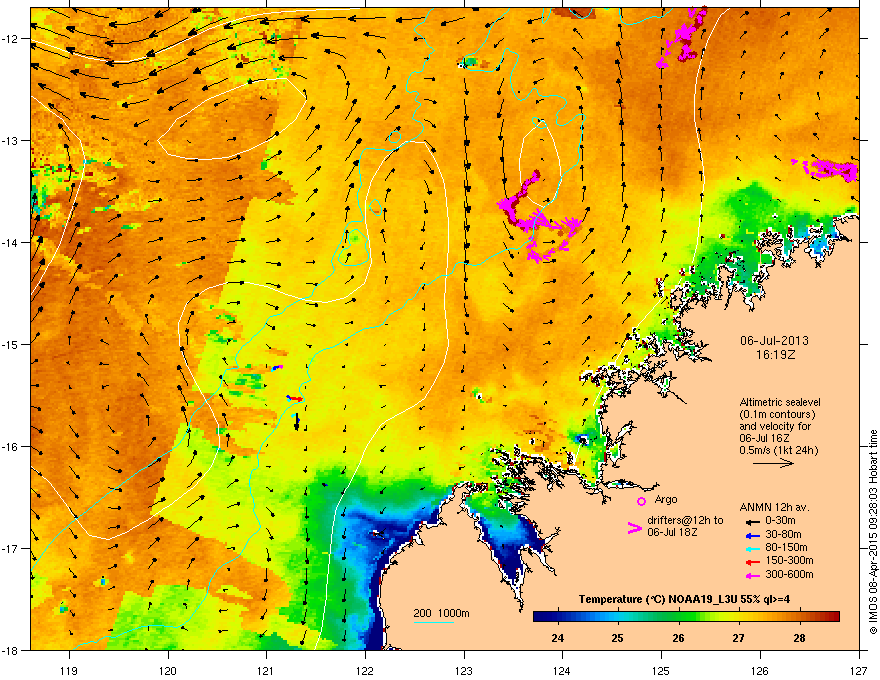Click the 'drifters@12h to' legend text
This screenshot has height=680, width=880.
[685, 520]
